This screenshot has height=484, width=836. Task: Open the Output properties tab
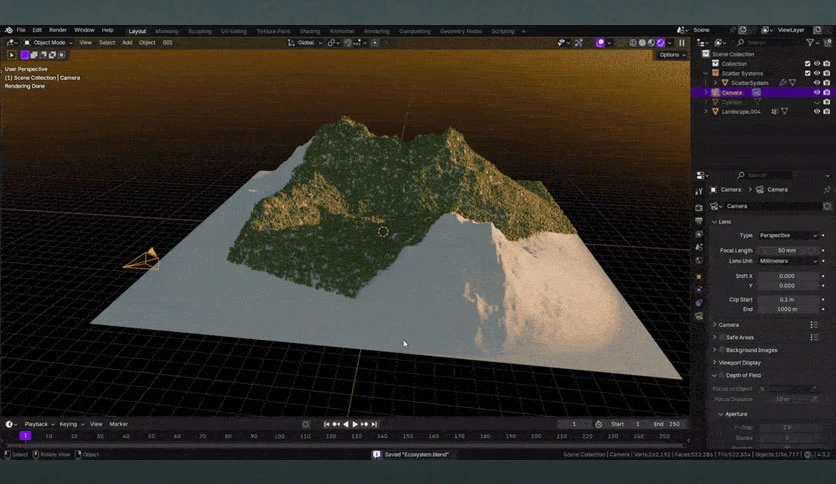click(x=699, y=221)
